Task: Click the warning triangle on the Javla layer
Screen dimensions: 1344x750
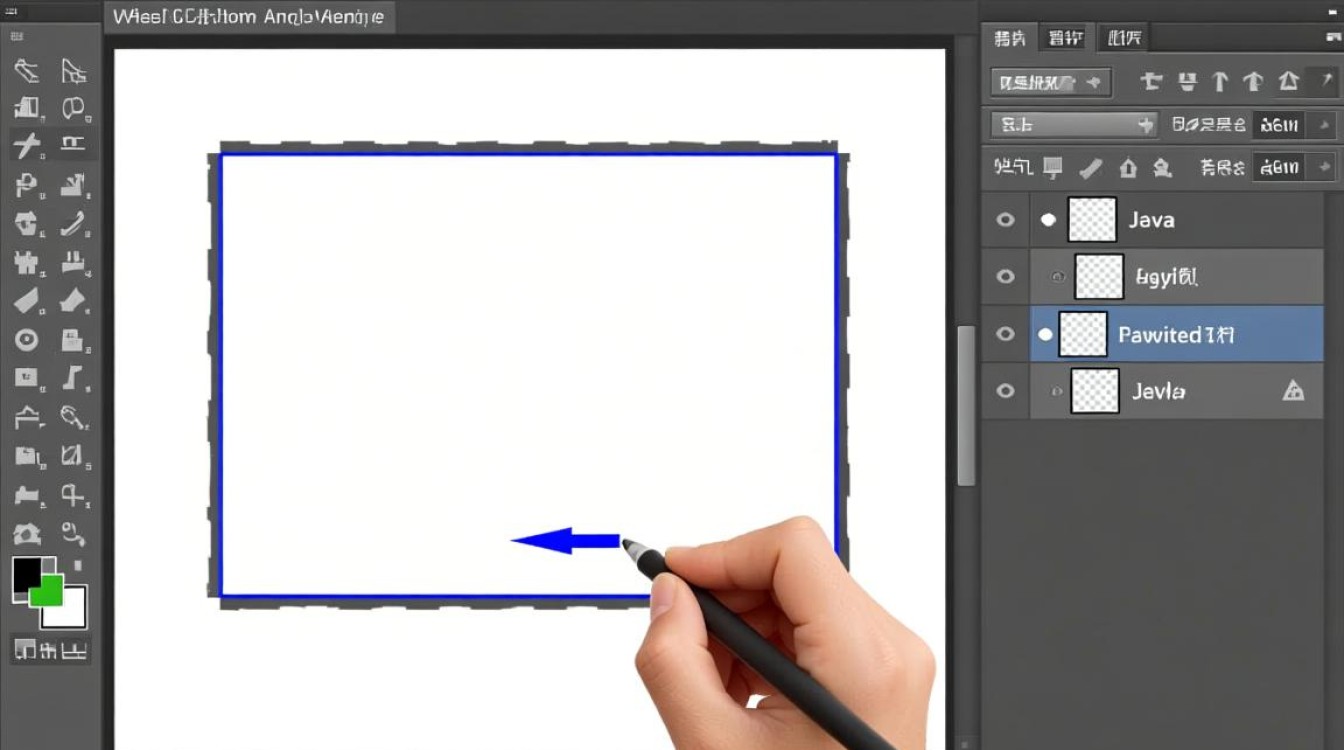Action: (x=1293, y=391)
